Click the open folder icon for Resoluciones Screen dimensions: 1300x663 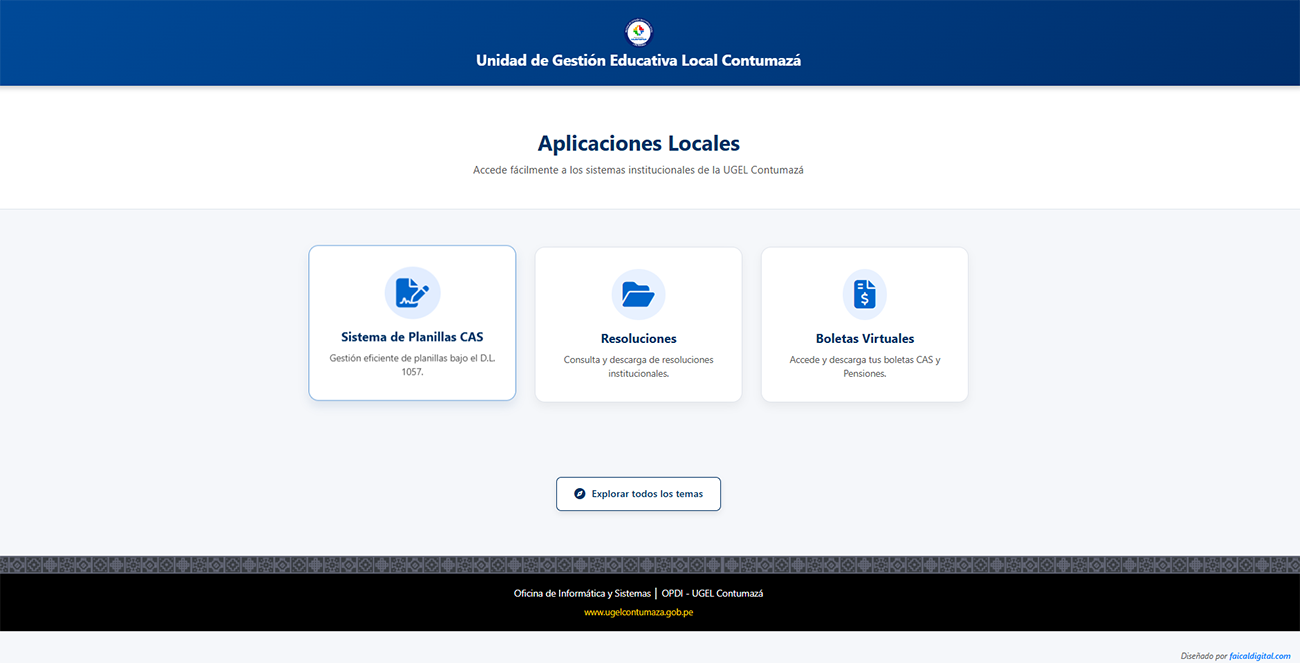click(638, 294)
